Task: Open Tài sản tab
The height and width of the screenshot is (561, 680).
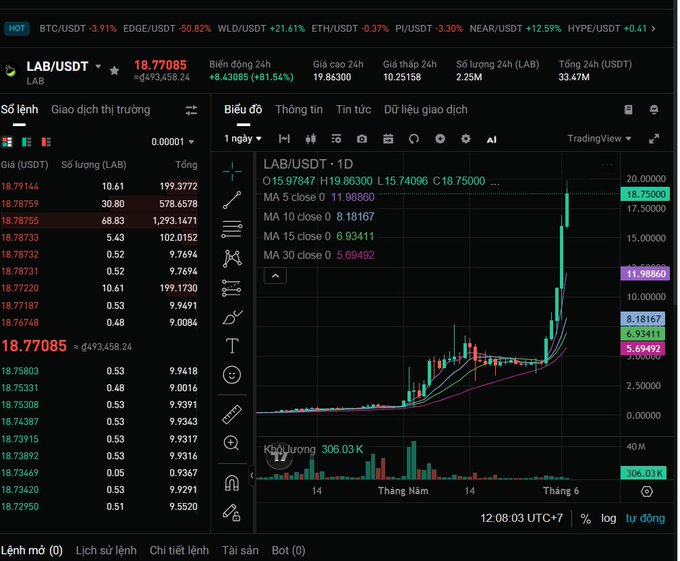Action: coord(240,551)
